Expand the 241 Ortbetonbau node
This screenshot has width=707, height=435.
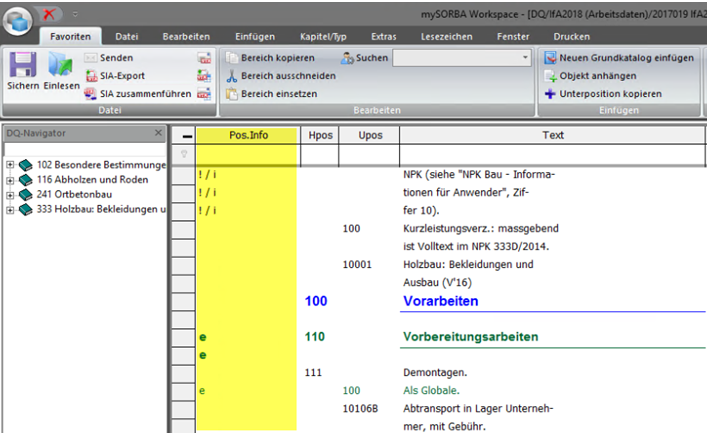(x=10, y=195)
